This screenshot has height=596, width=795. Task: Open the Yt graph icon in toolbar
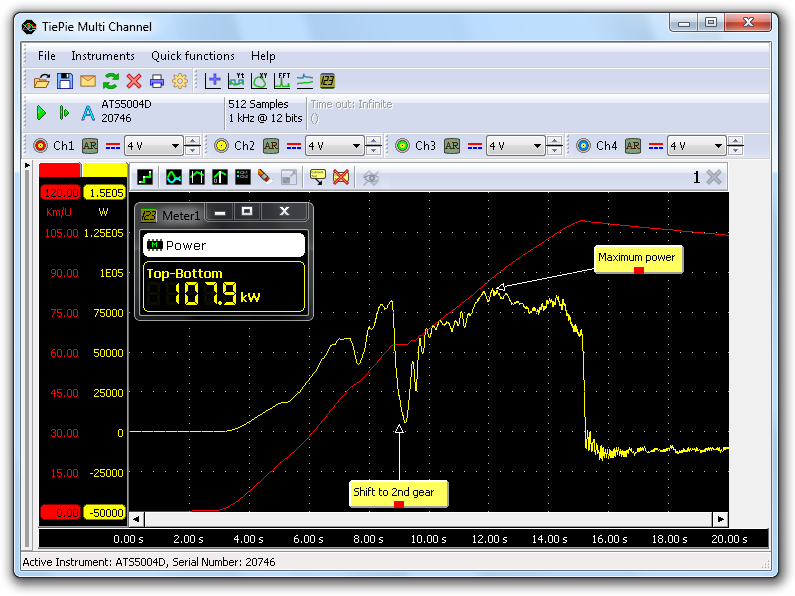pos(236,81)
